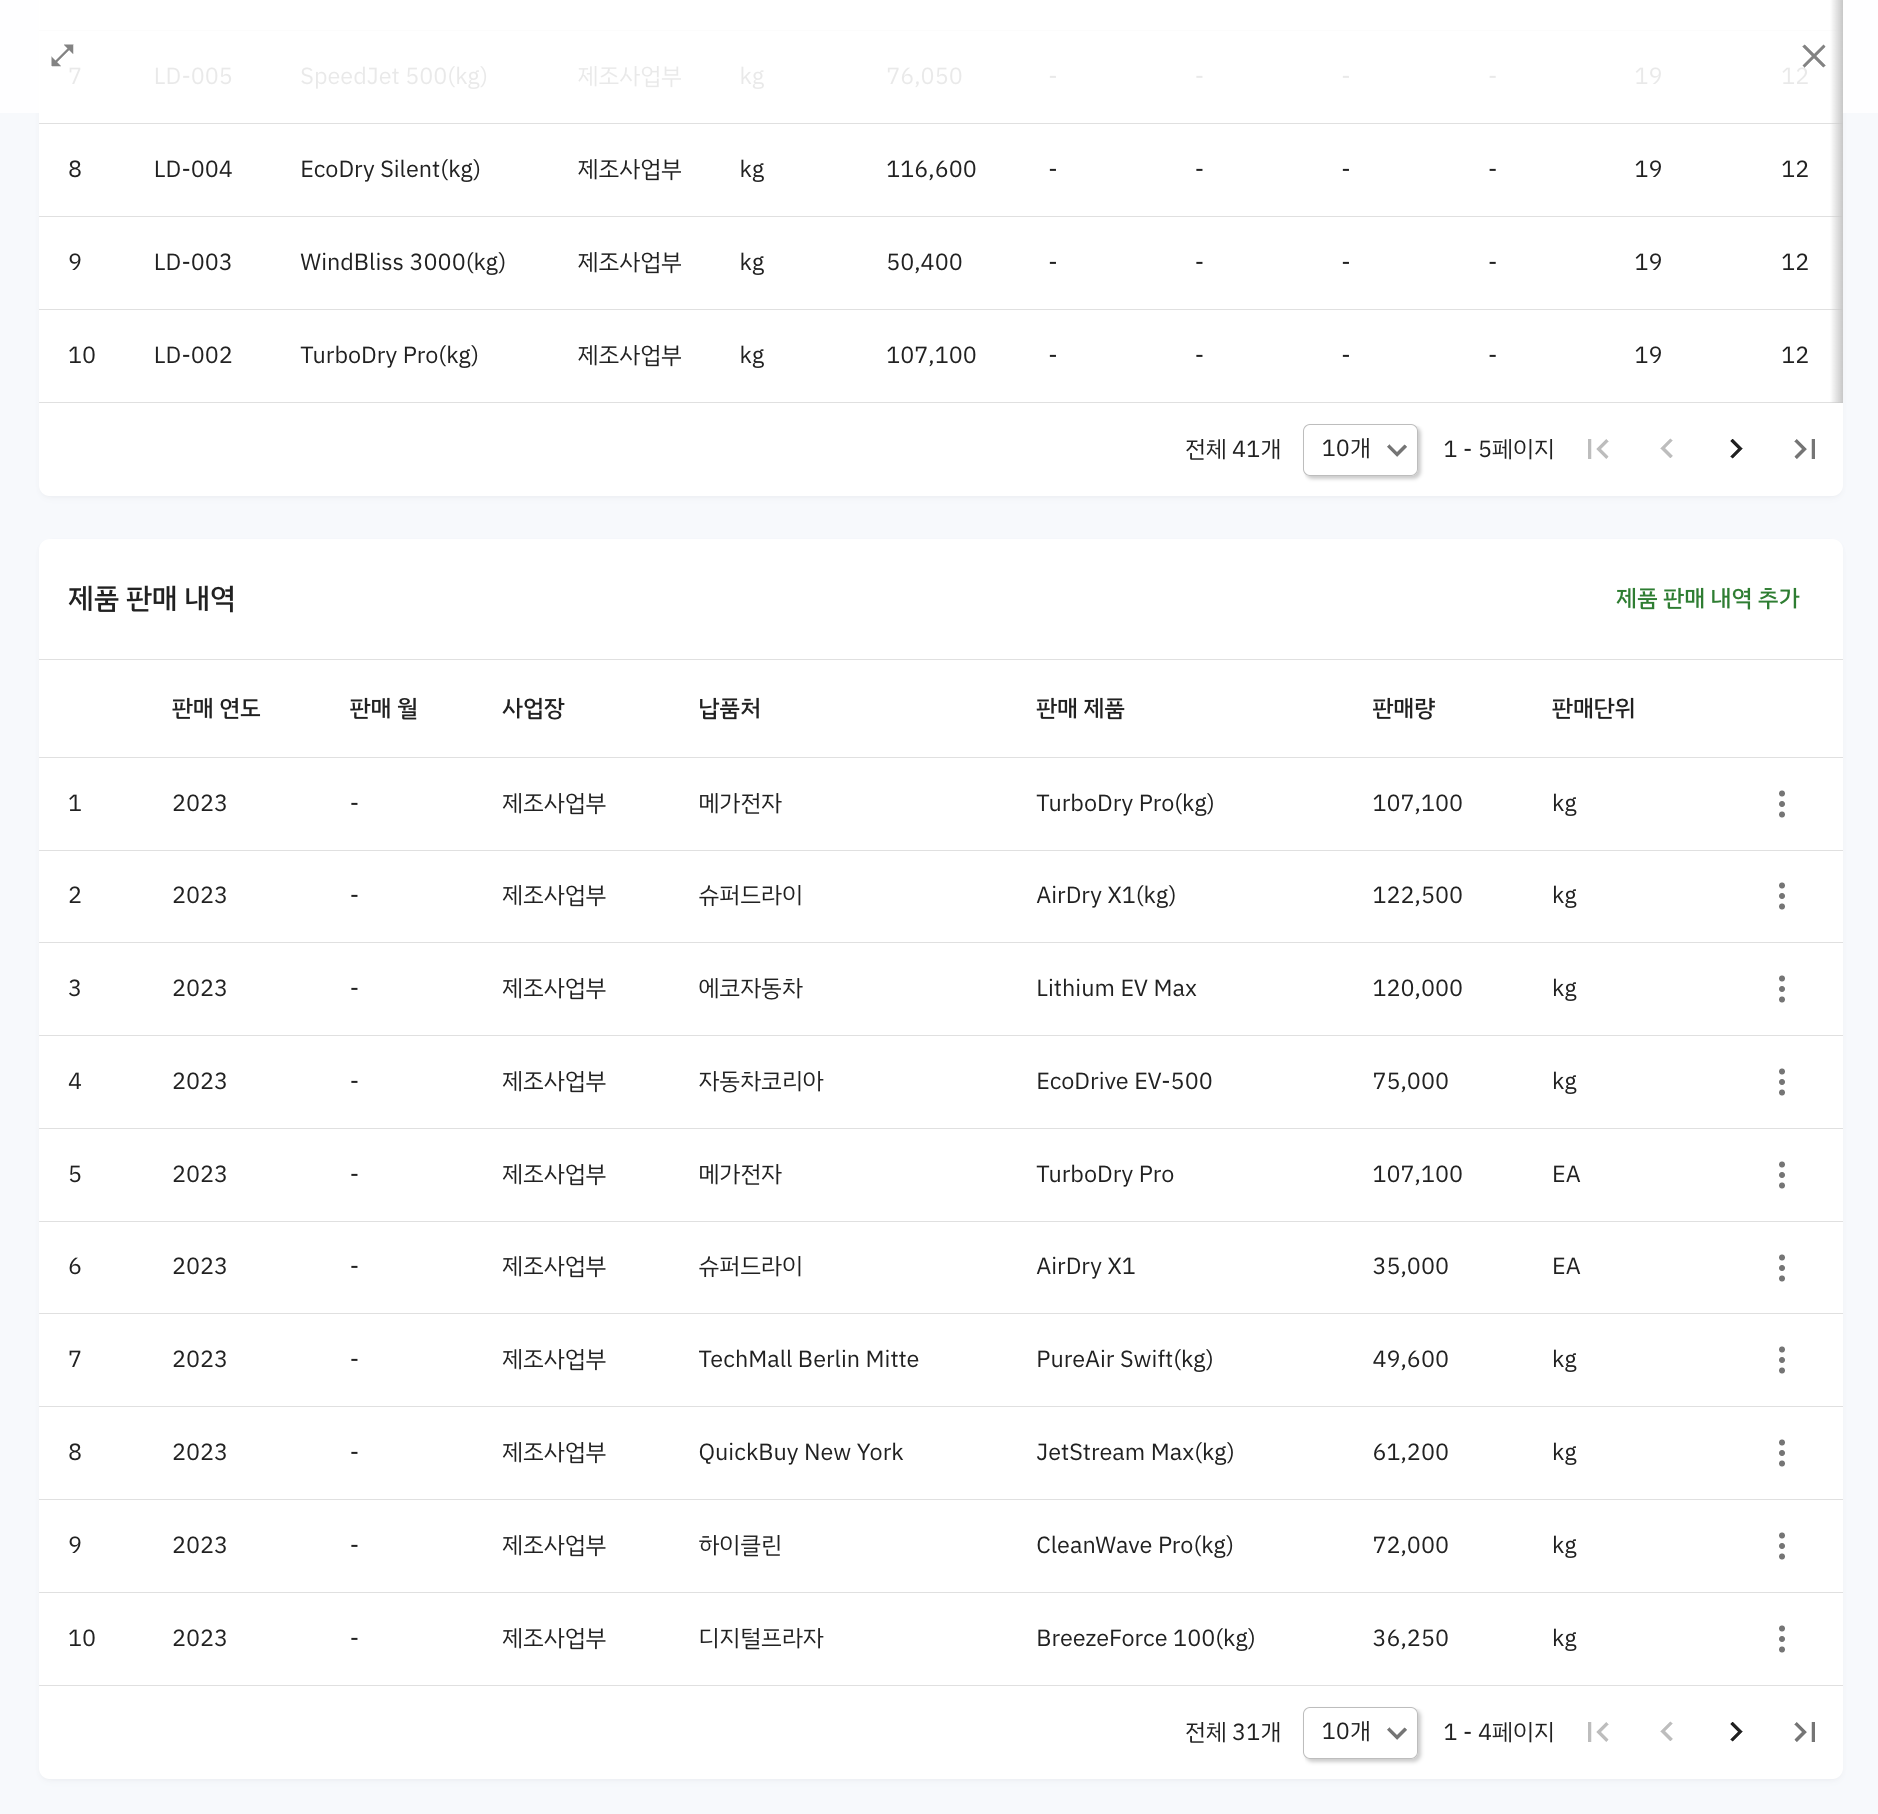Open the kebab menu for the TurboDry Pro EA row
The image size is (1878, 1814).
(x=1781, y=1175)
